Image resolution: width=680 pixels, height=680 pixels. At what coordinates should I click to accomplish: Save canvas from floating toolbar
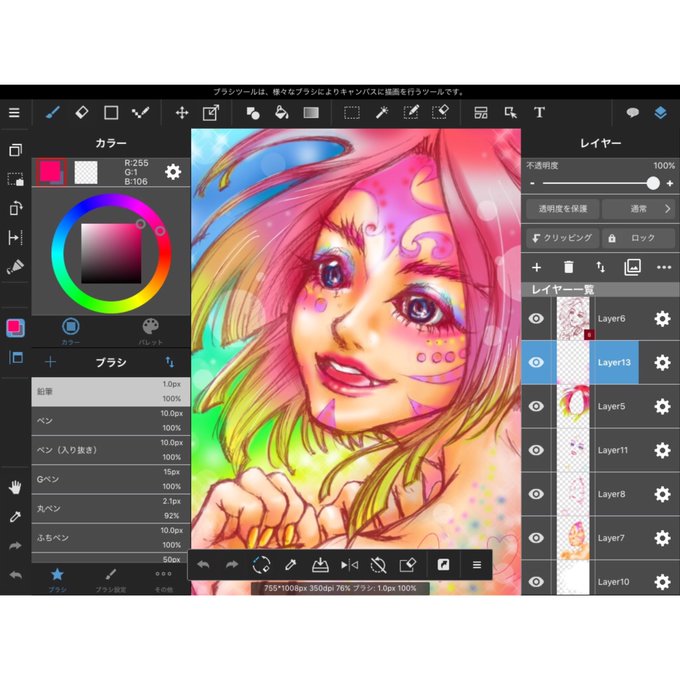point(320,565)
